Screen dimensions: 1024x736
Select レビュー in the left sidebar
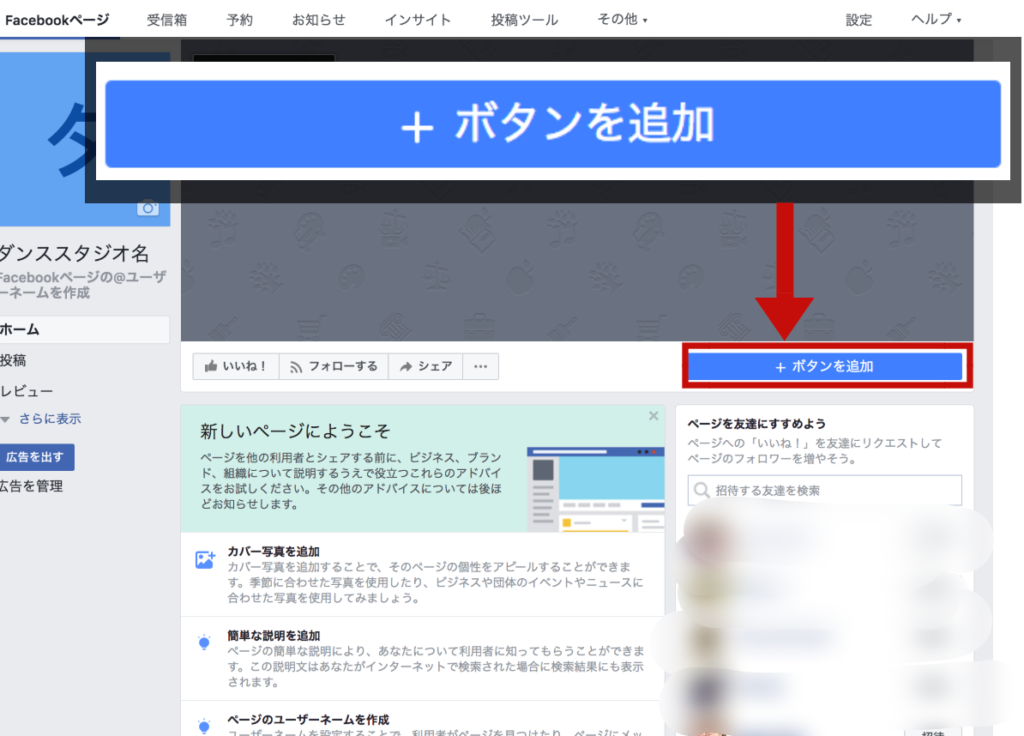click(27, 391)
